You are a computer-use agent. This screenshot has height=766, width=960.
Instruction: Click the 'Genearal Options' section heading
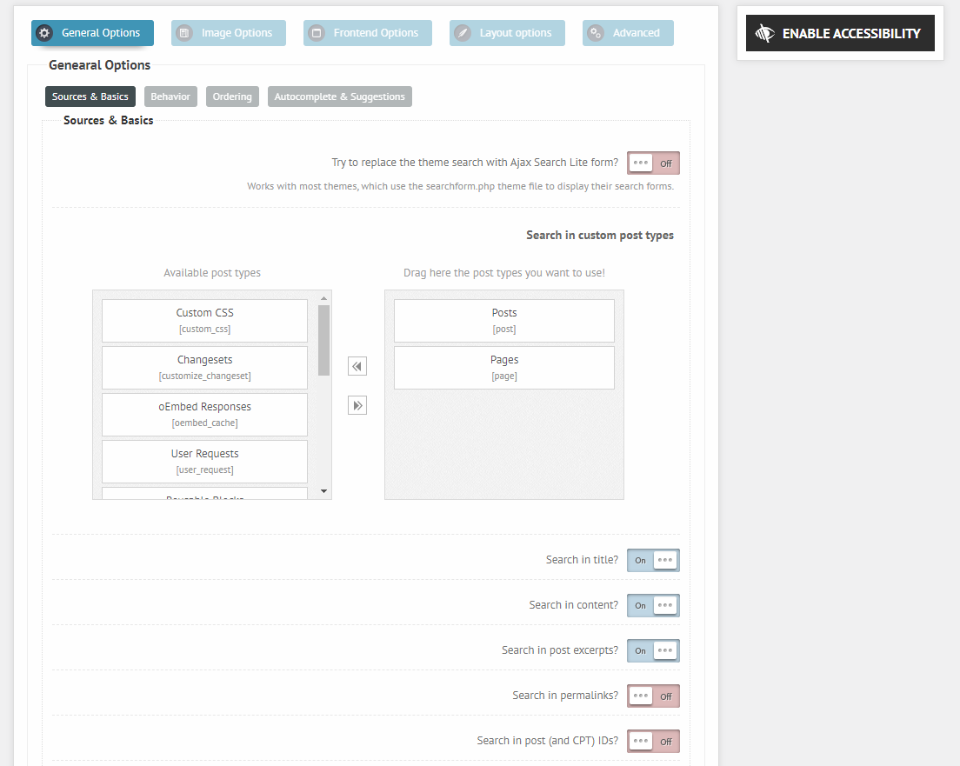(x=100, y=65)
